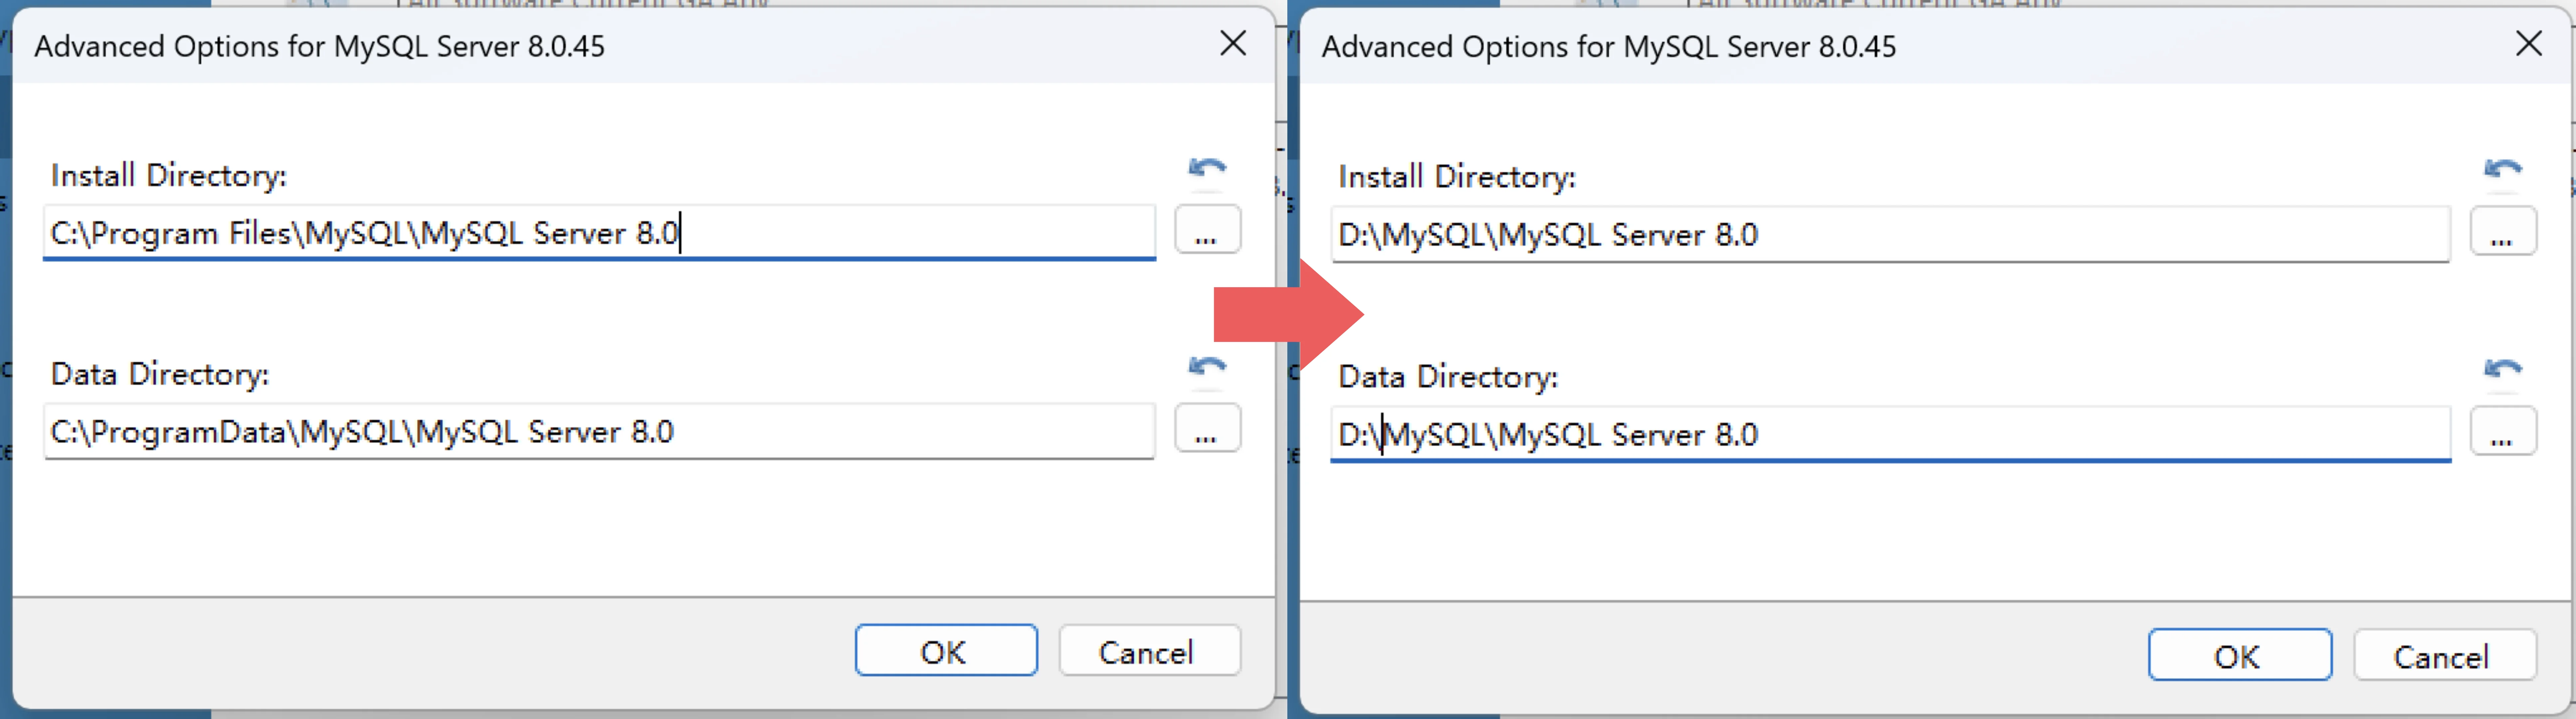
Task: Close the right Advanced Options dialog
Action: coord(2529,43)
